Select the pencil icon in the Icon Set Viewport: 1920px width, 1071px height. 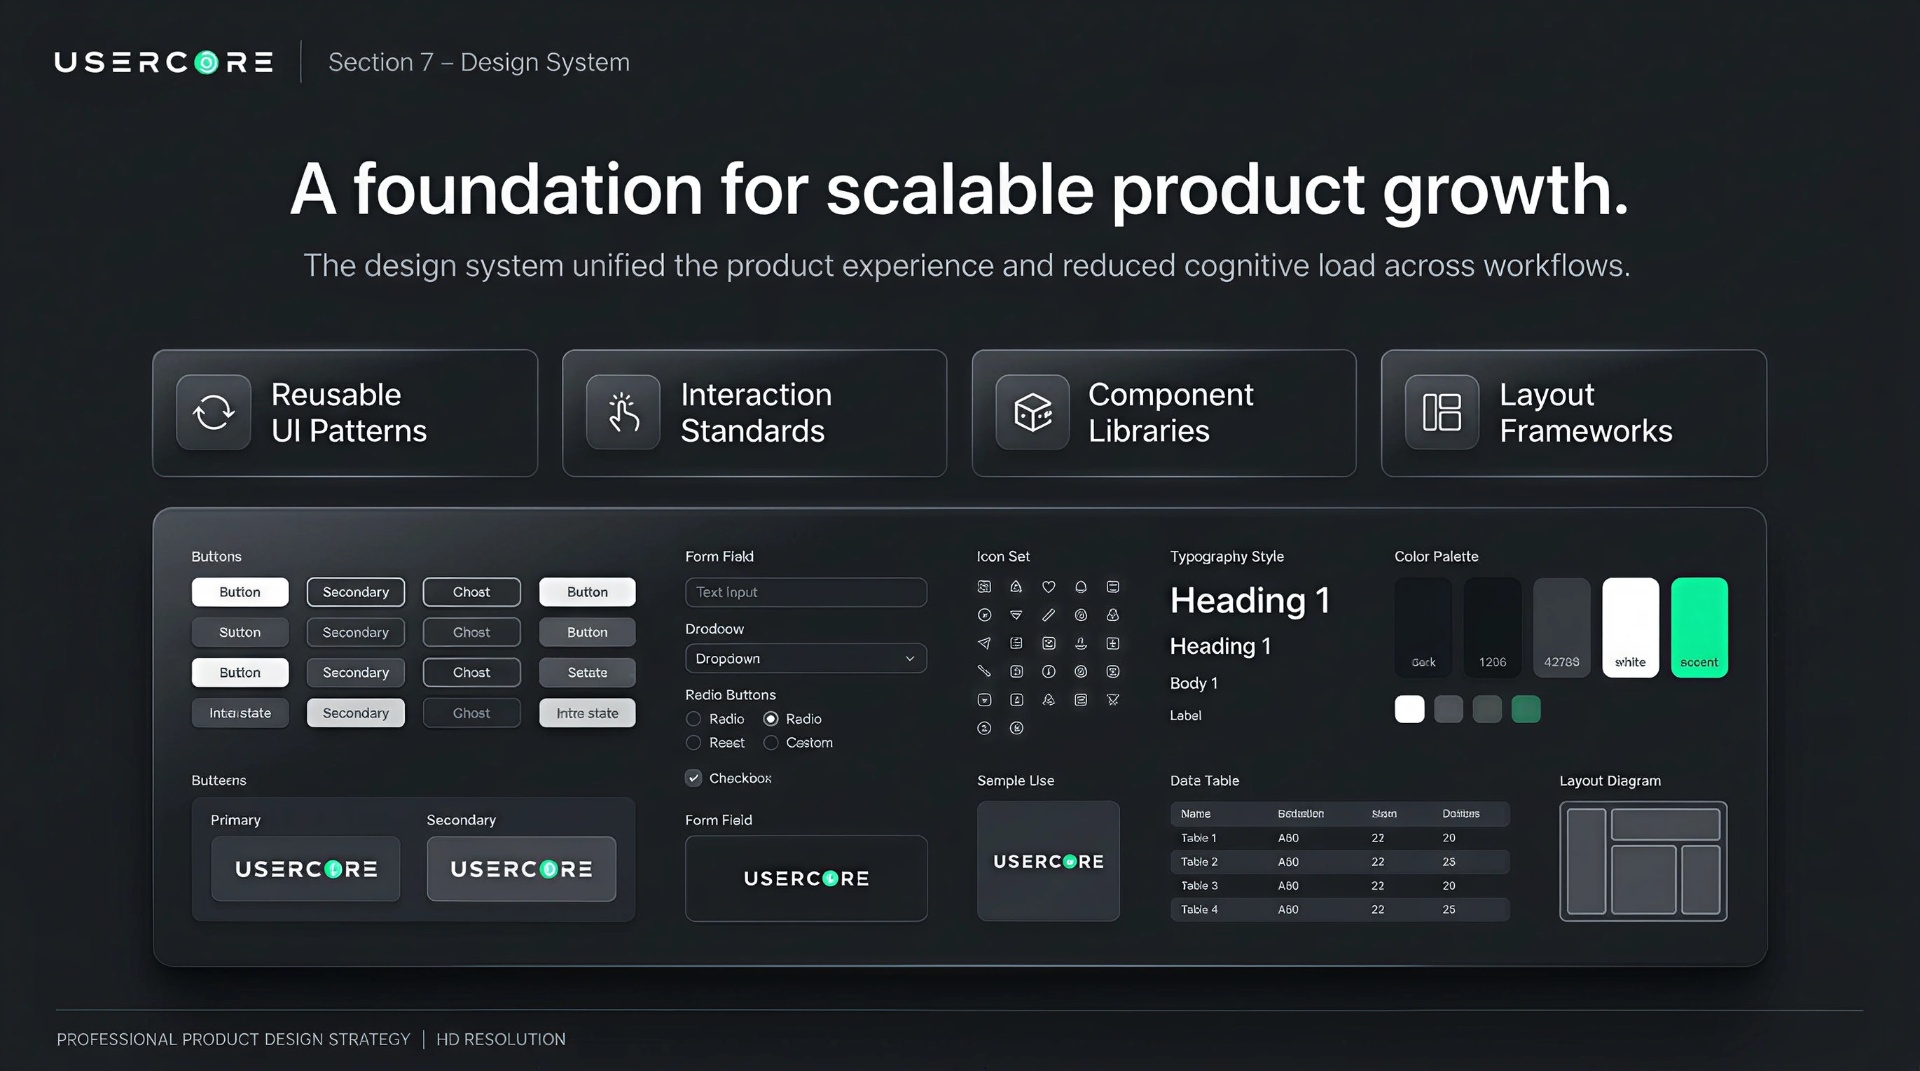[1048, 615]
